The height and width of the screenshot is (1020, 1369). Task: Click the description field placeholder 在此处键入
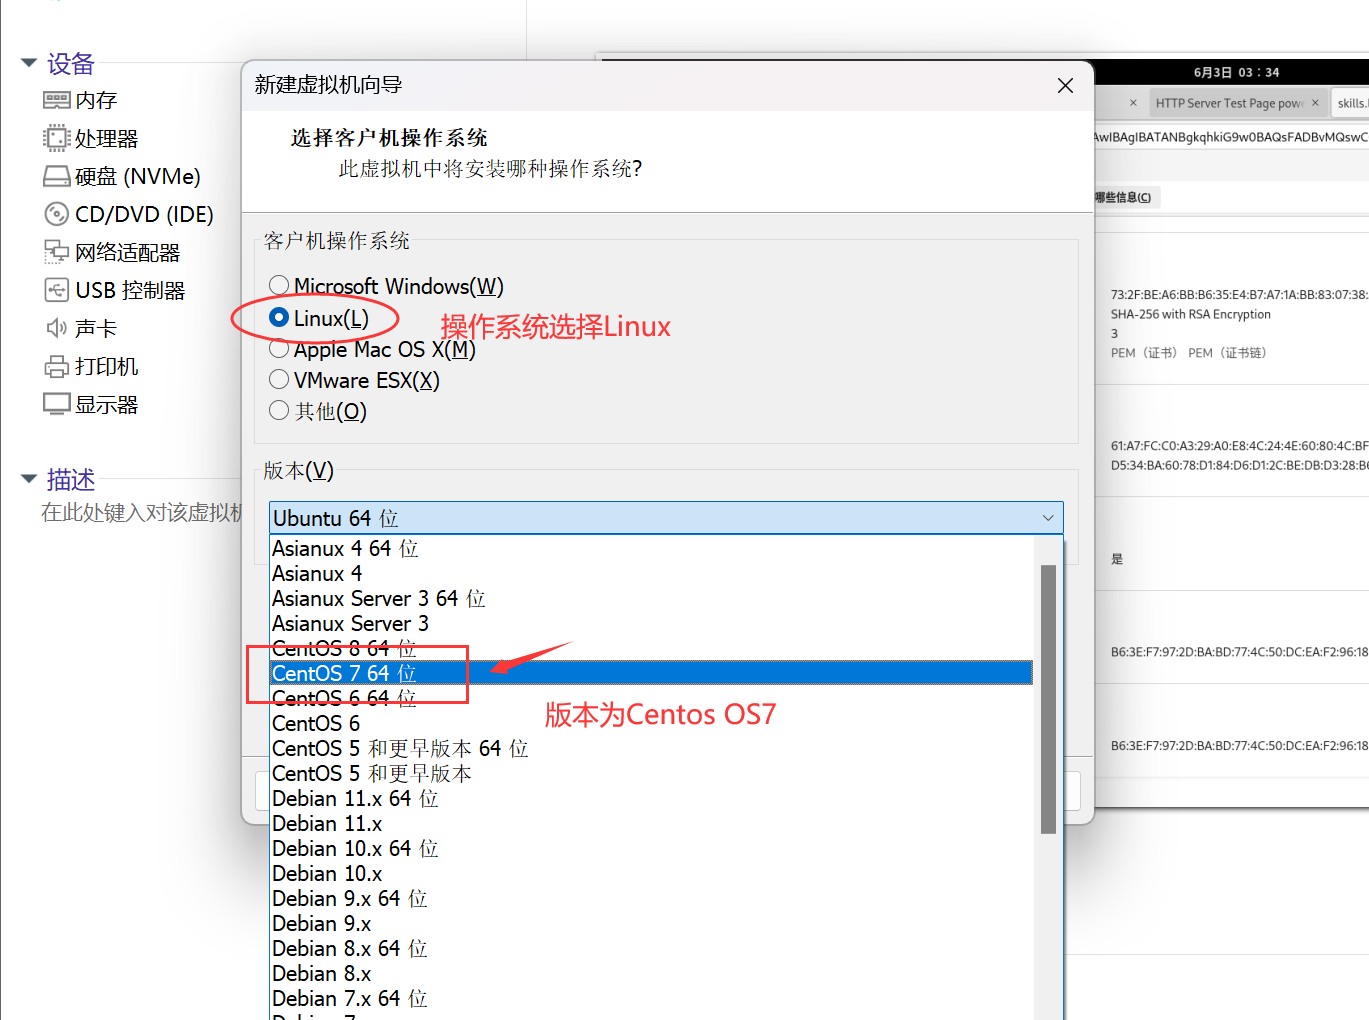tap(142, 512)
